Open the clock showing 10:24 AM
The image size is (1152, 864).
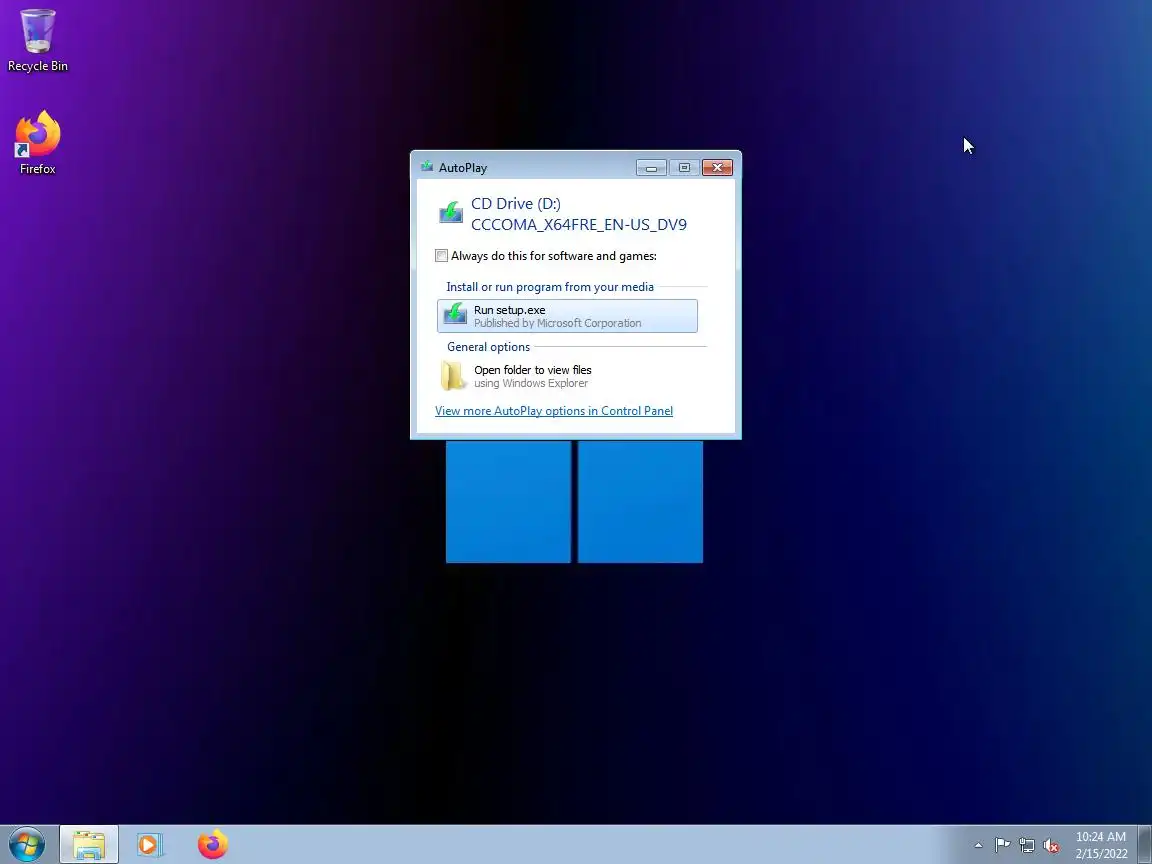point(1101,845)
